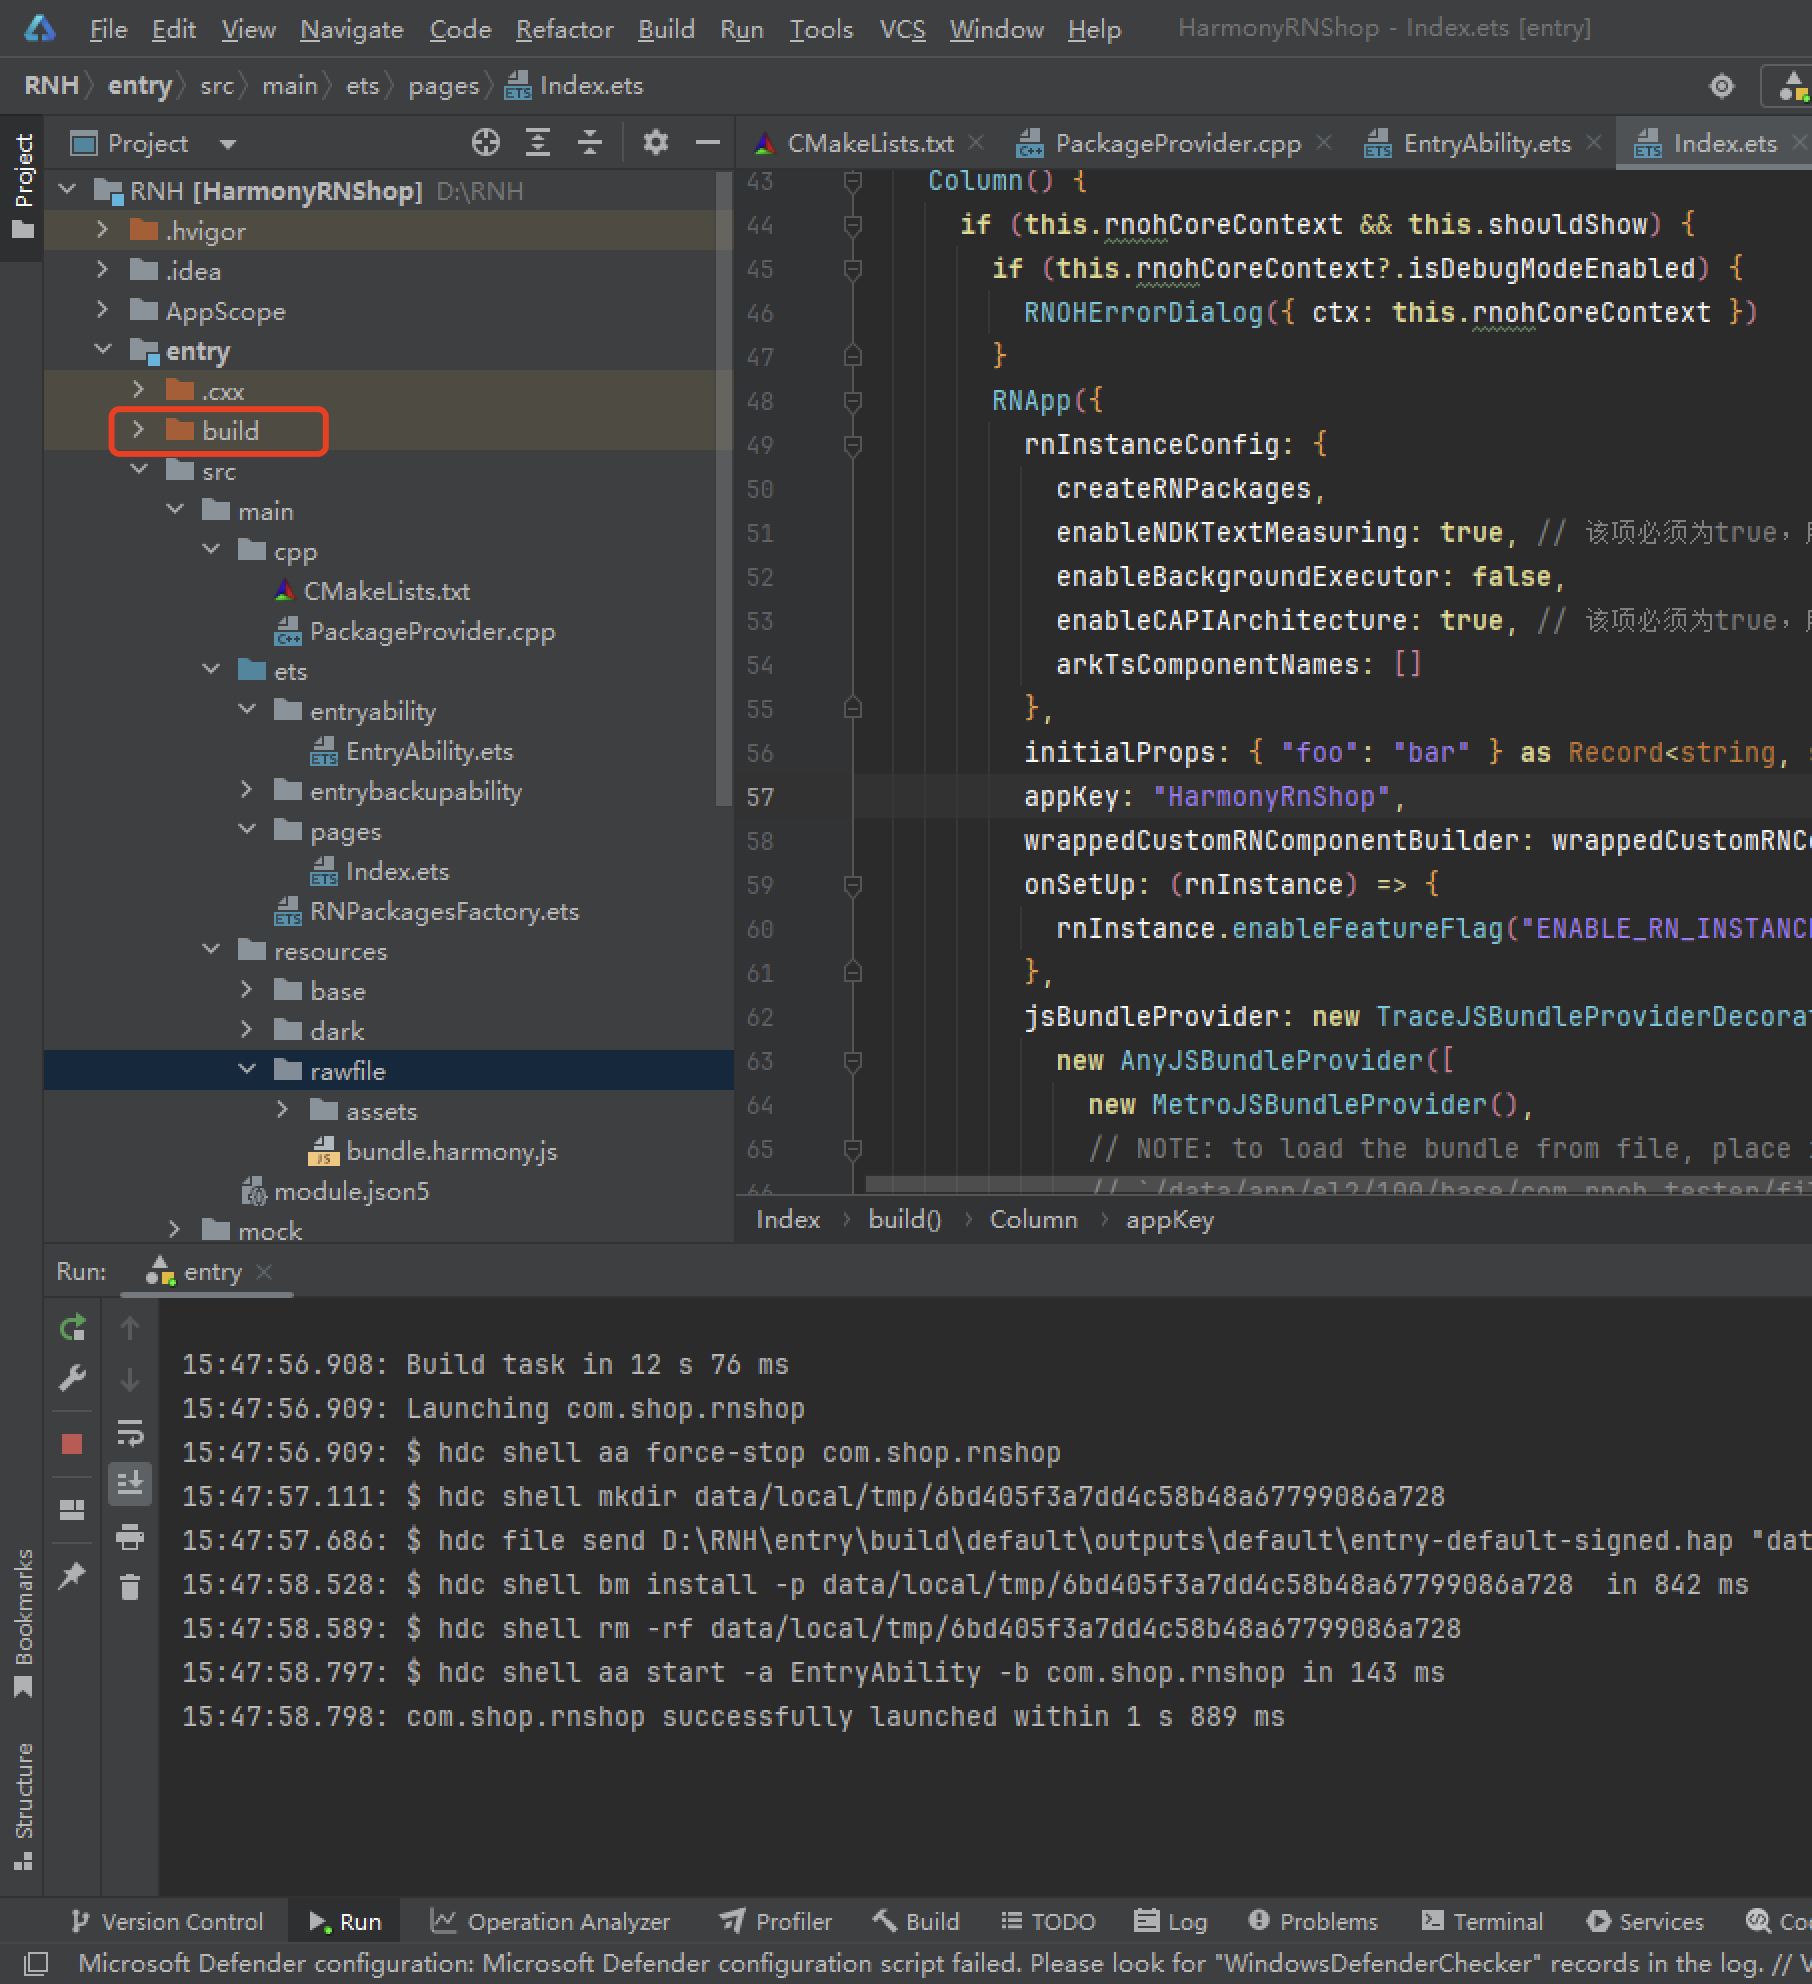Expand the mock folder

(x=174, y=1230)
